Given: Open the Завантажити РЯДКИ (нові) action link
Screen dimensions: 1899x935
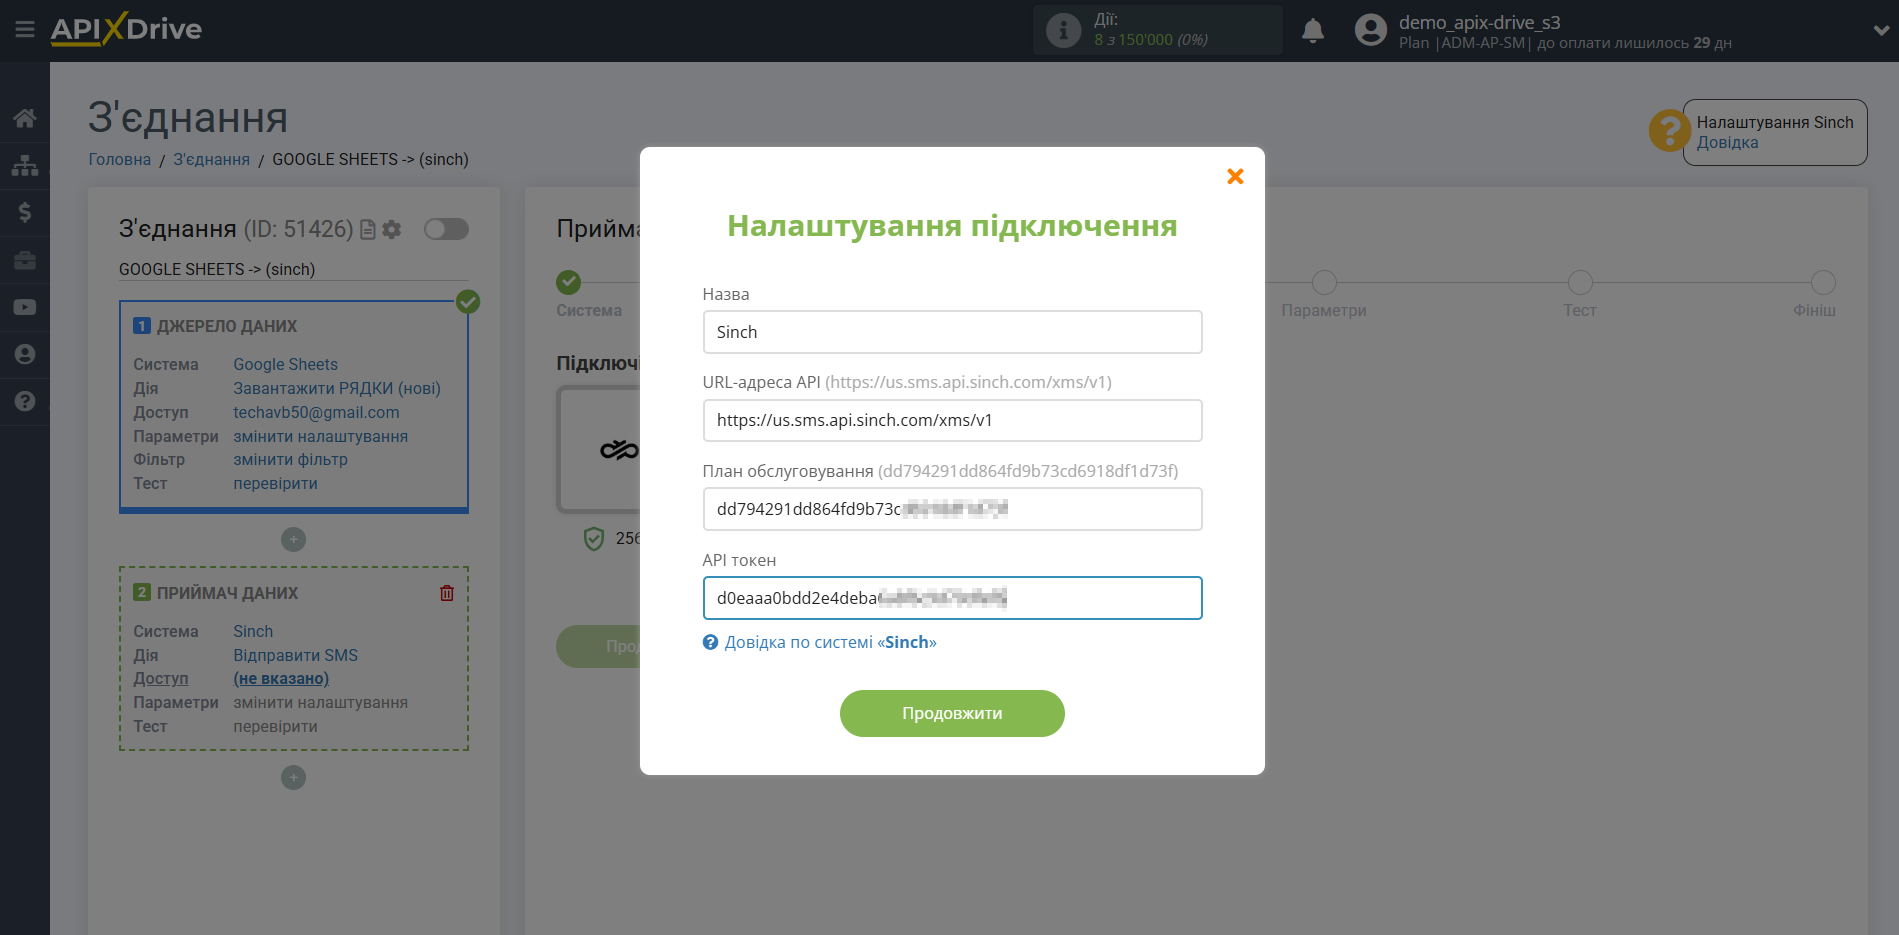Looking at the screenshot, I should 337,388.
